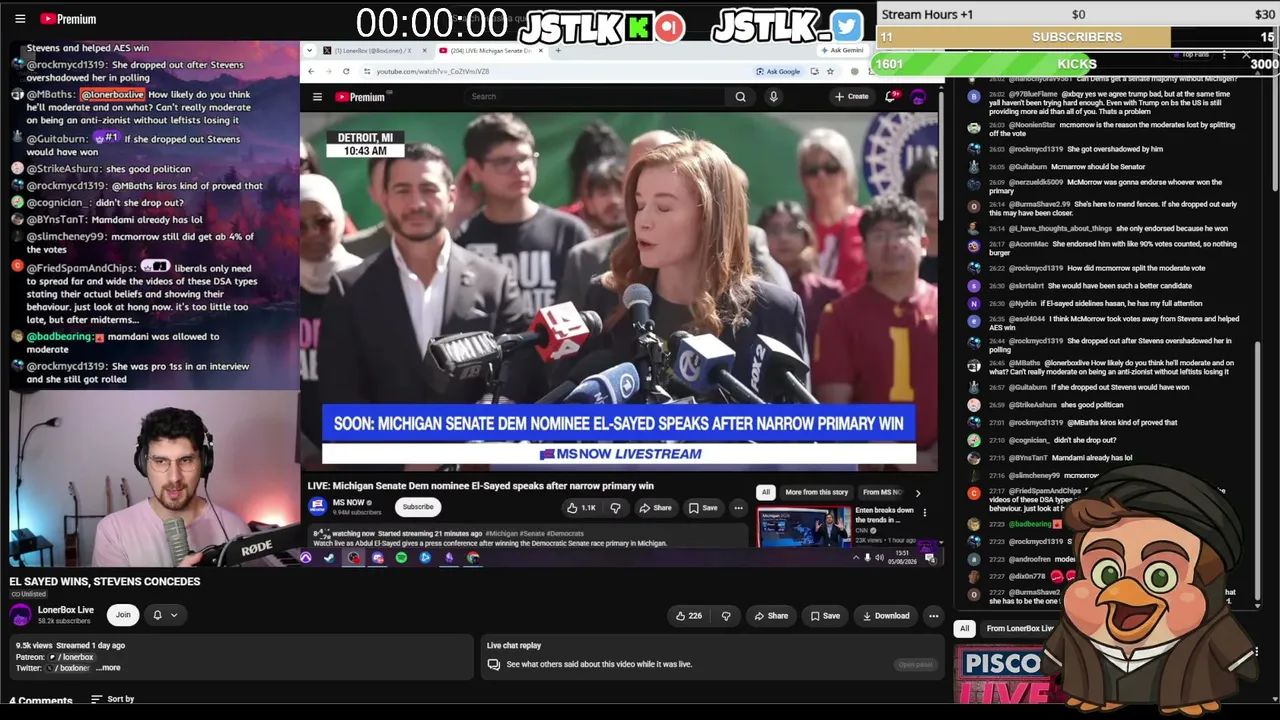Image resolution: width=1280 pixels, height=720 pixels.
Task: Open the MS NOW channel avatar
Action: coord(318,507)
